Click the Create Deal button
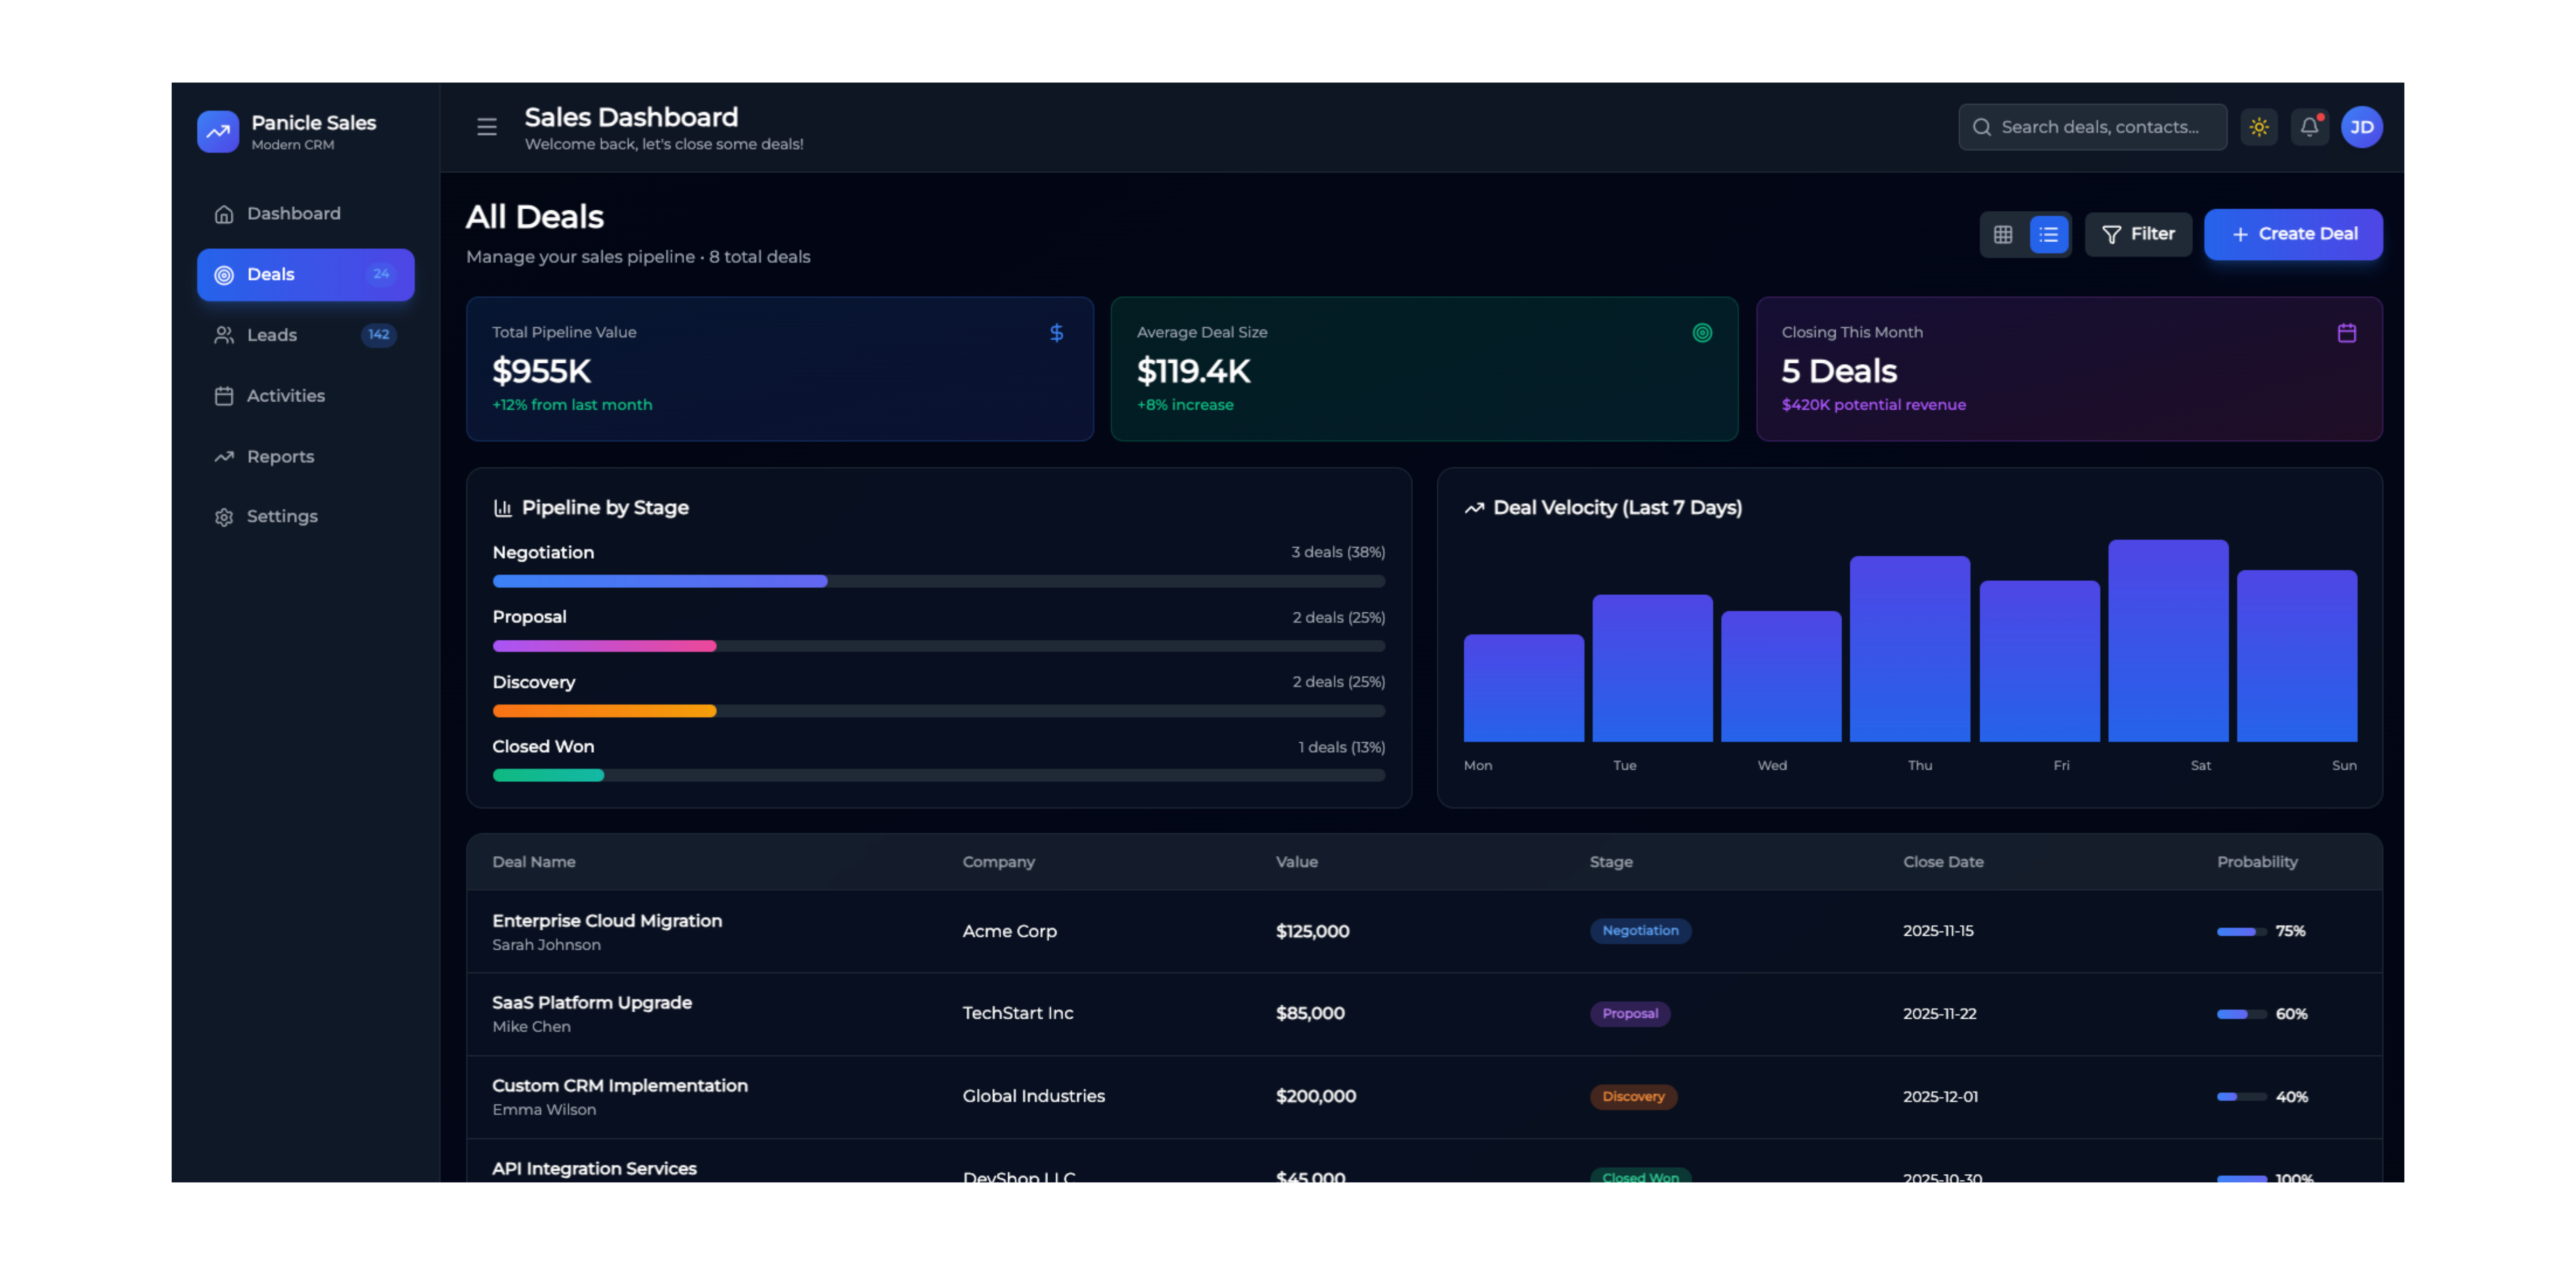This screenshot has height=1265, width=2576. pos(2294,234)
